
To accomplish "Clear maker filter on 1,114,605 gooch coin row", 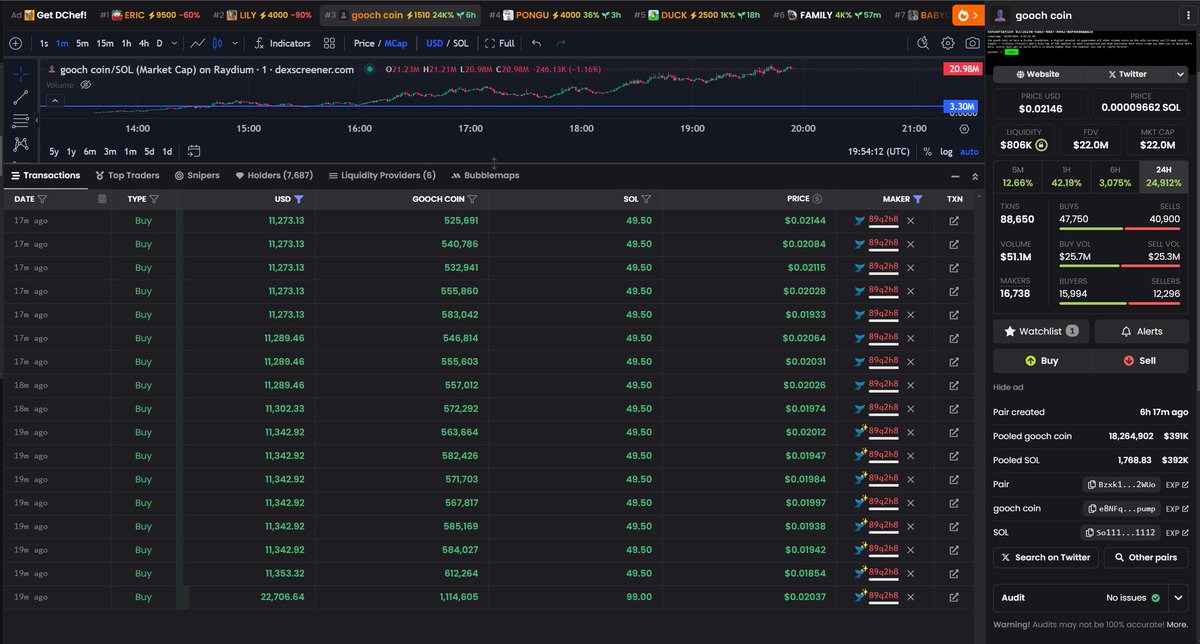I will coord(910,596).
